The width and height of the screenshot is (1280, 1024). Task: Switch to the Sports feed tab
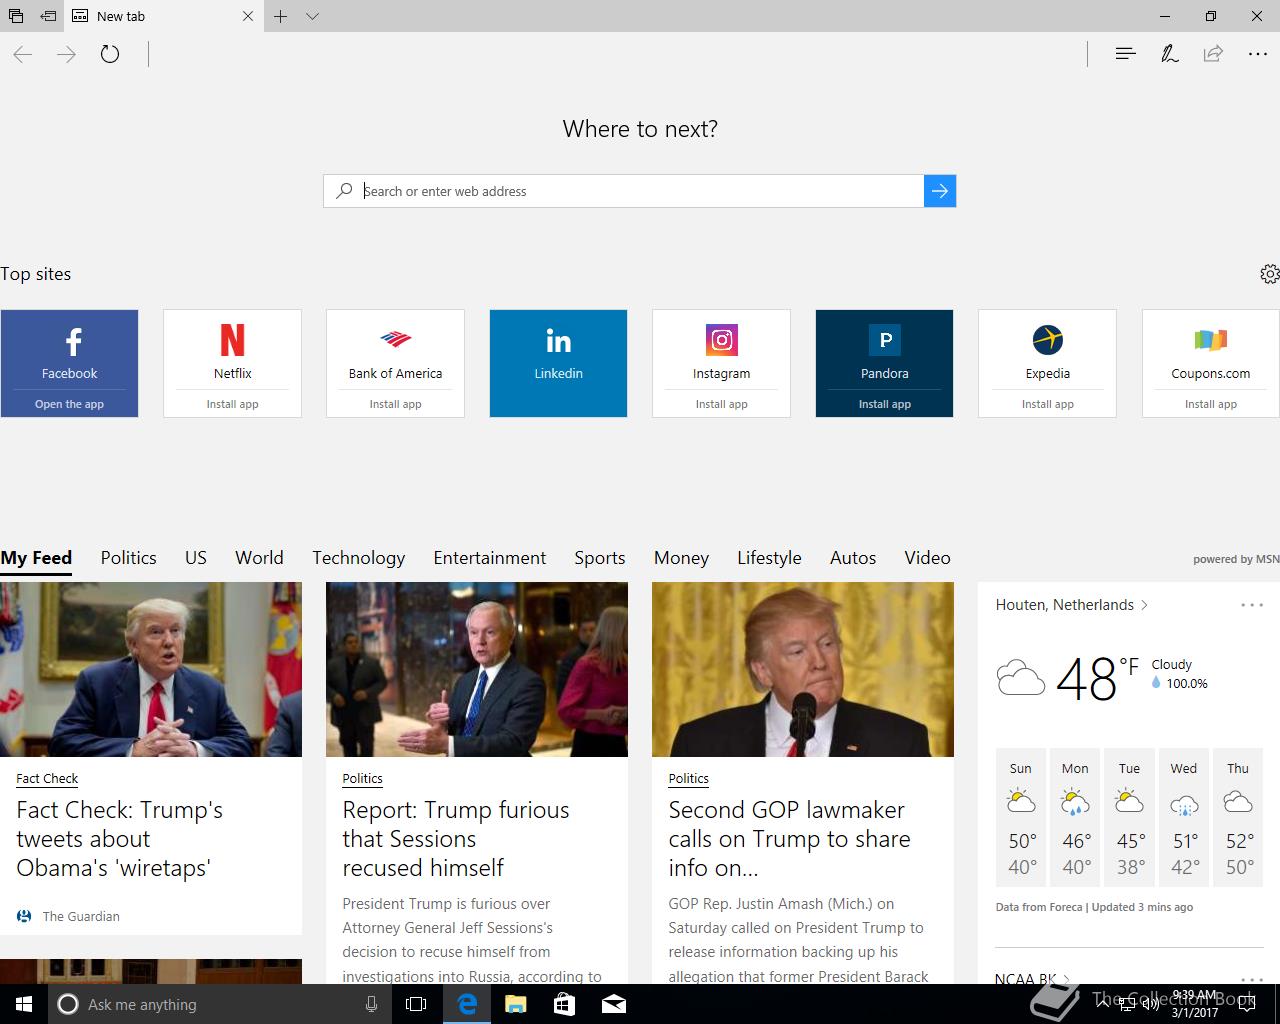(600, 558)
